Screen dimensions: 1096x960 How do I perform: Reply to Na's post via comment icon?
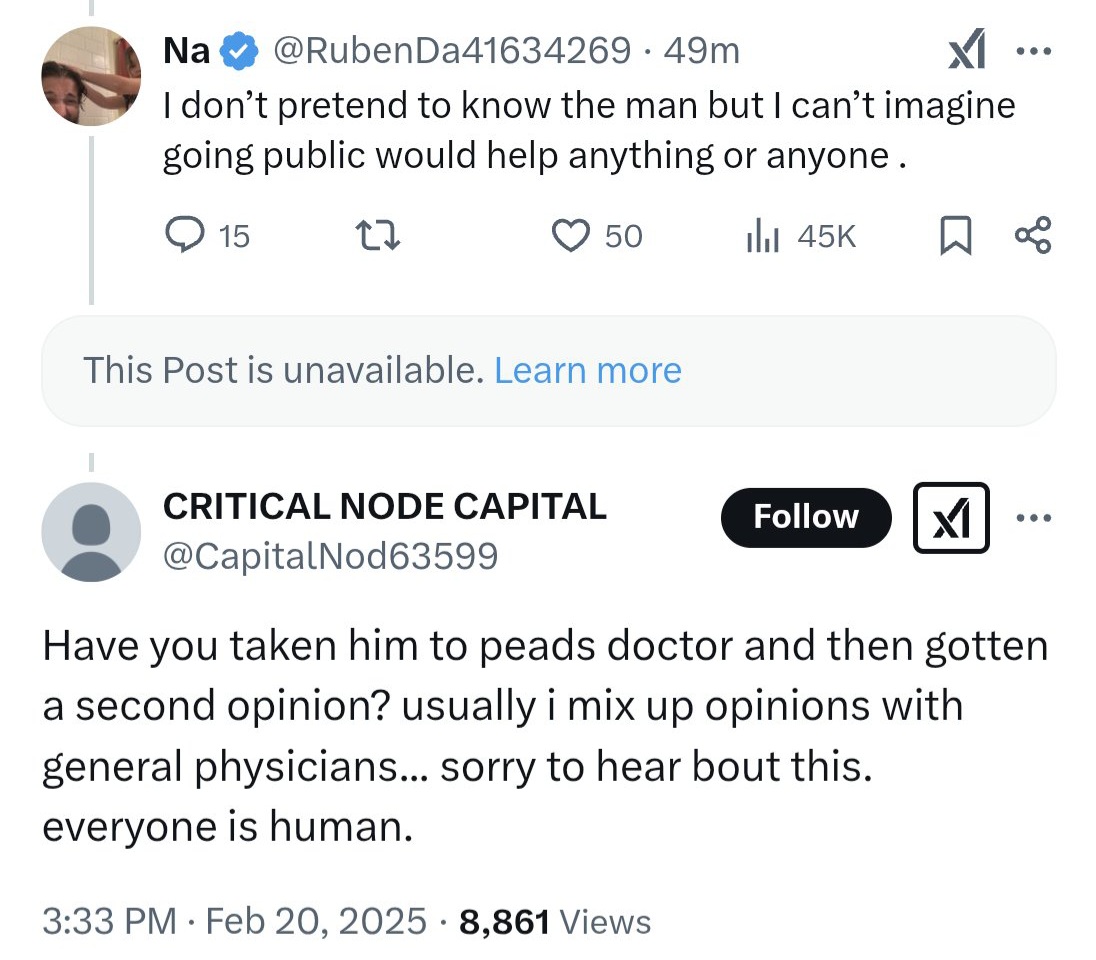(x=183, y=236)
